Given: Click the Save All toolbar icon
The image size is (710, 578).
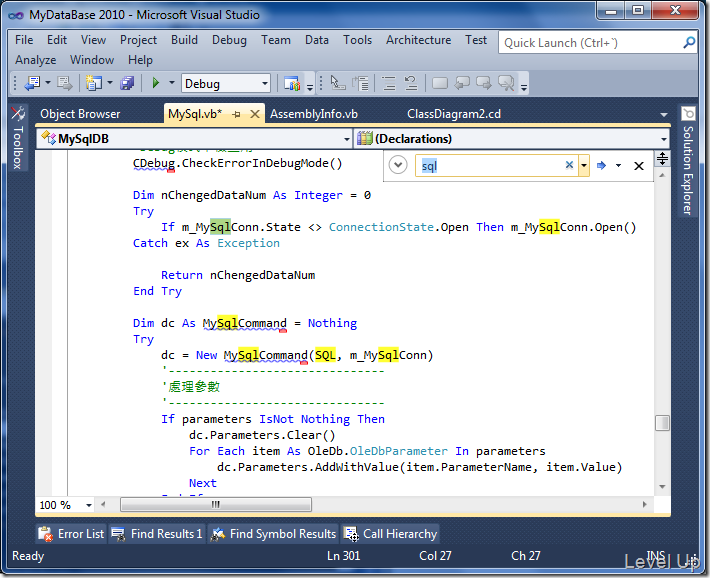Looking at the screenshot, I should click(x=127, y=83).
